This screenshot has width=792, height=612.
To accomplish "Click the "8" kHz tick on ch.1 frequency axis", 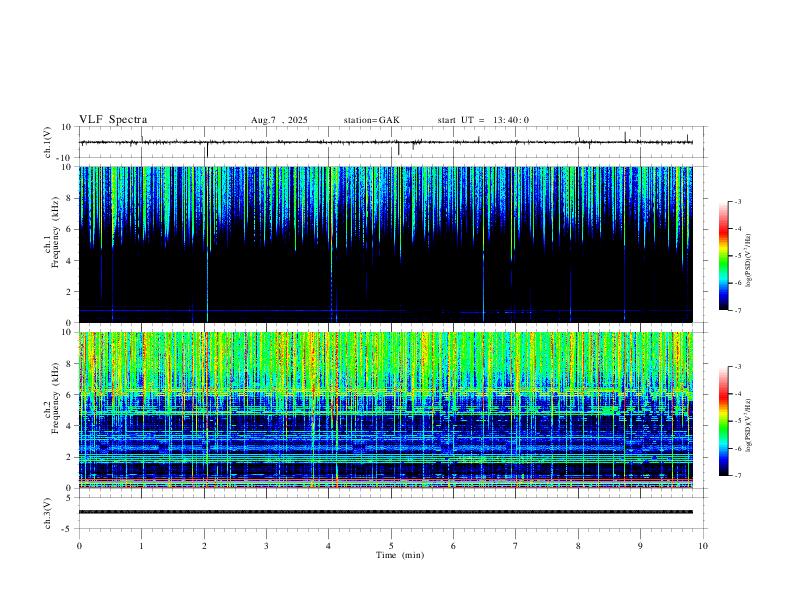I will tap(70, 198).
